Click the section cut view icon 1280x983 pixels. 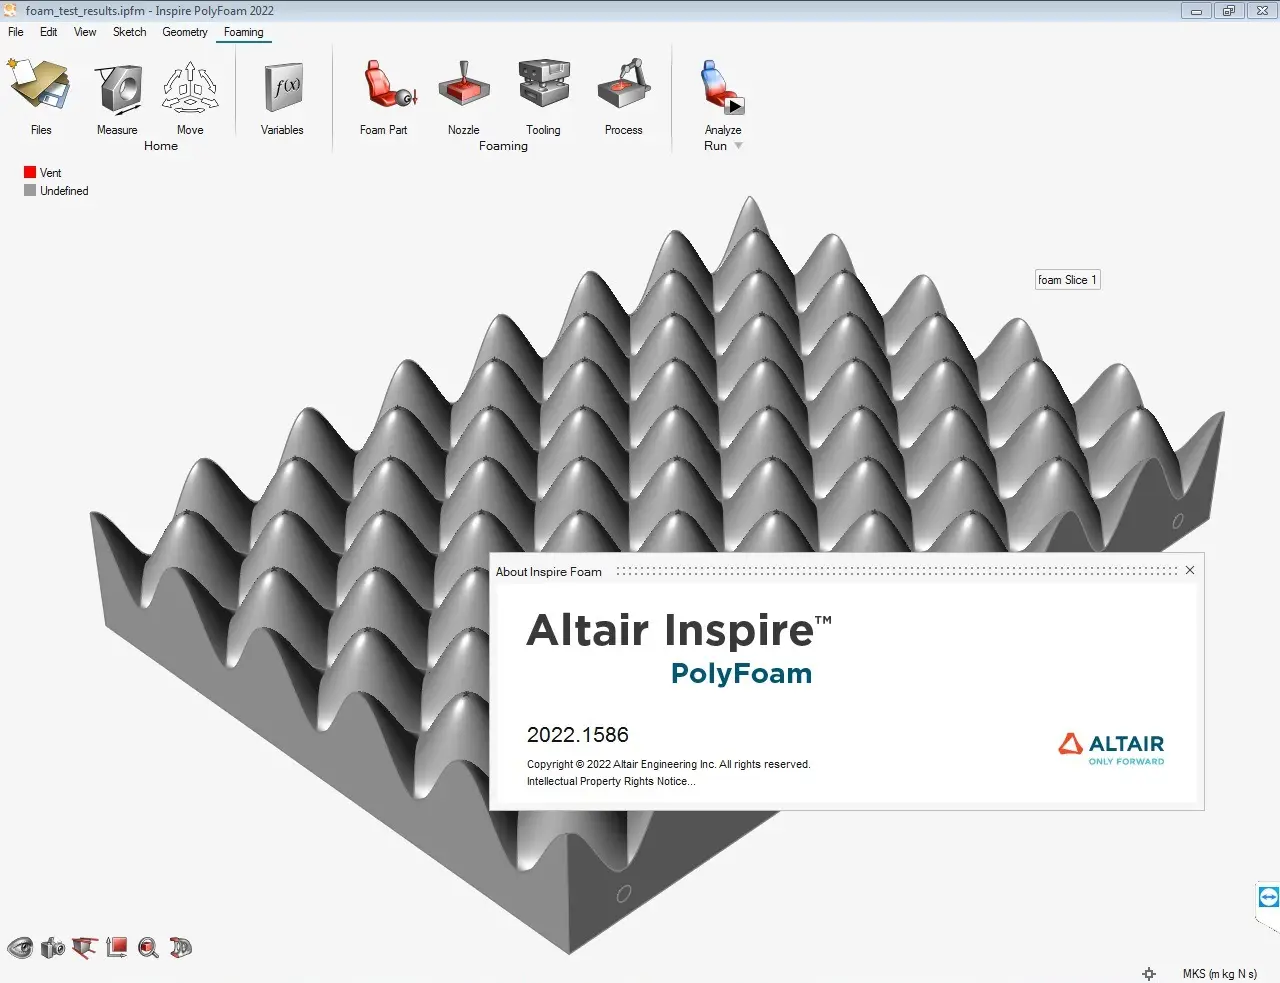(x=85, y=947)
